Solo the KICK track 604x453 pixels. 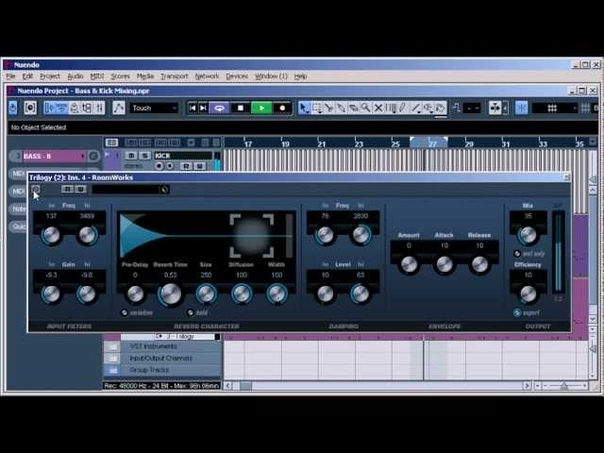144,156
